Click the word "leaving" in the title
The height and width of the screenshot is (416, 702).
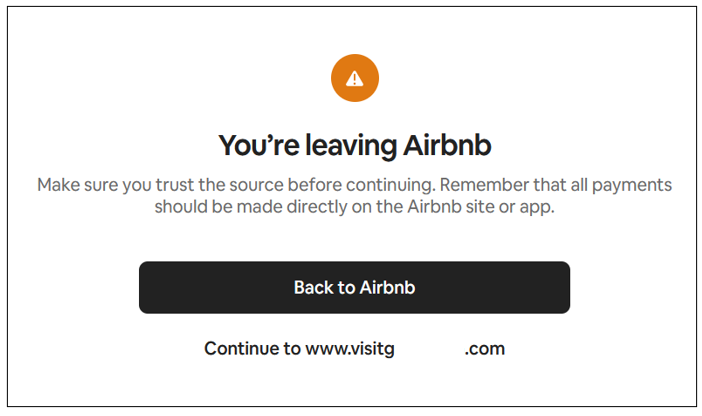click(331, 146)
